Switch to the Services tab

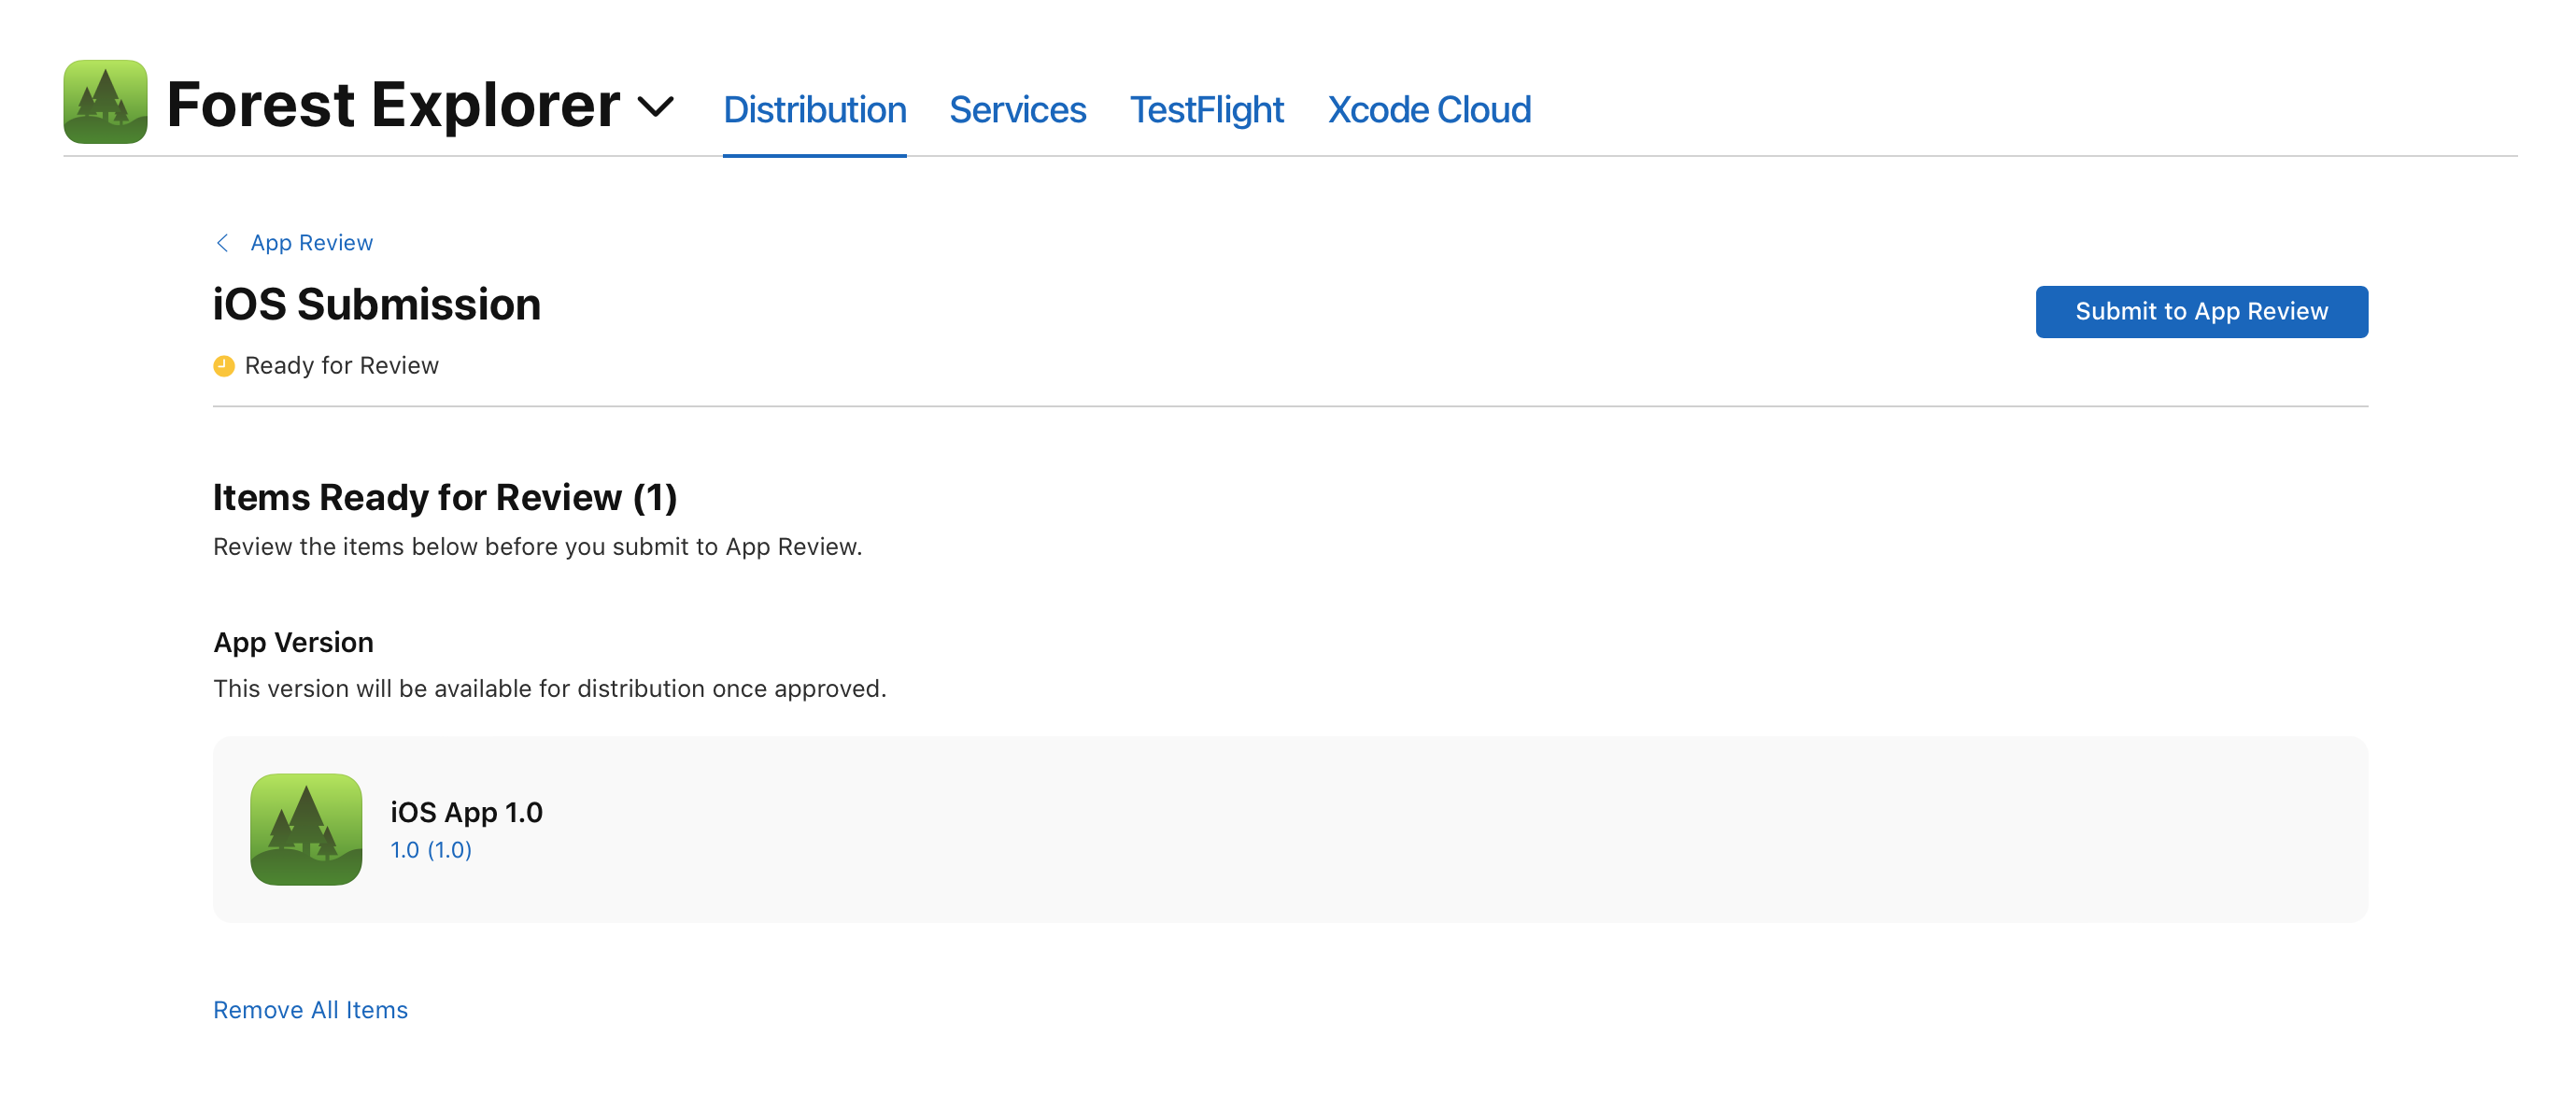tap(1017, 109)
